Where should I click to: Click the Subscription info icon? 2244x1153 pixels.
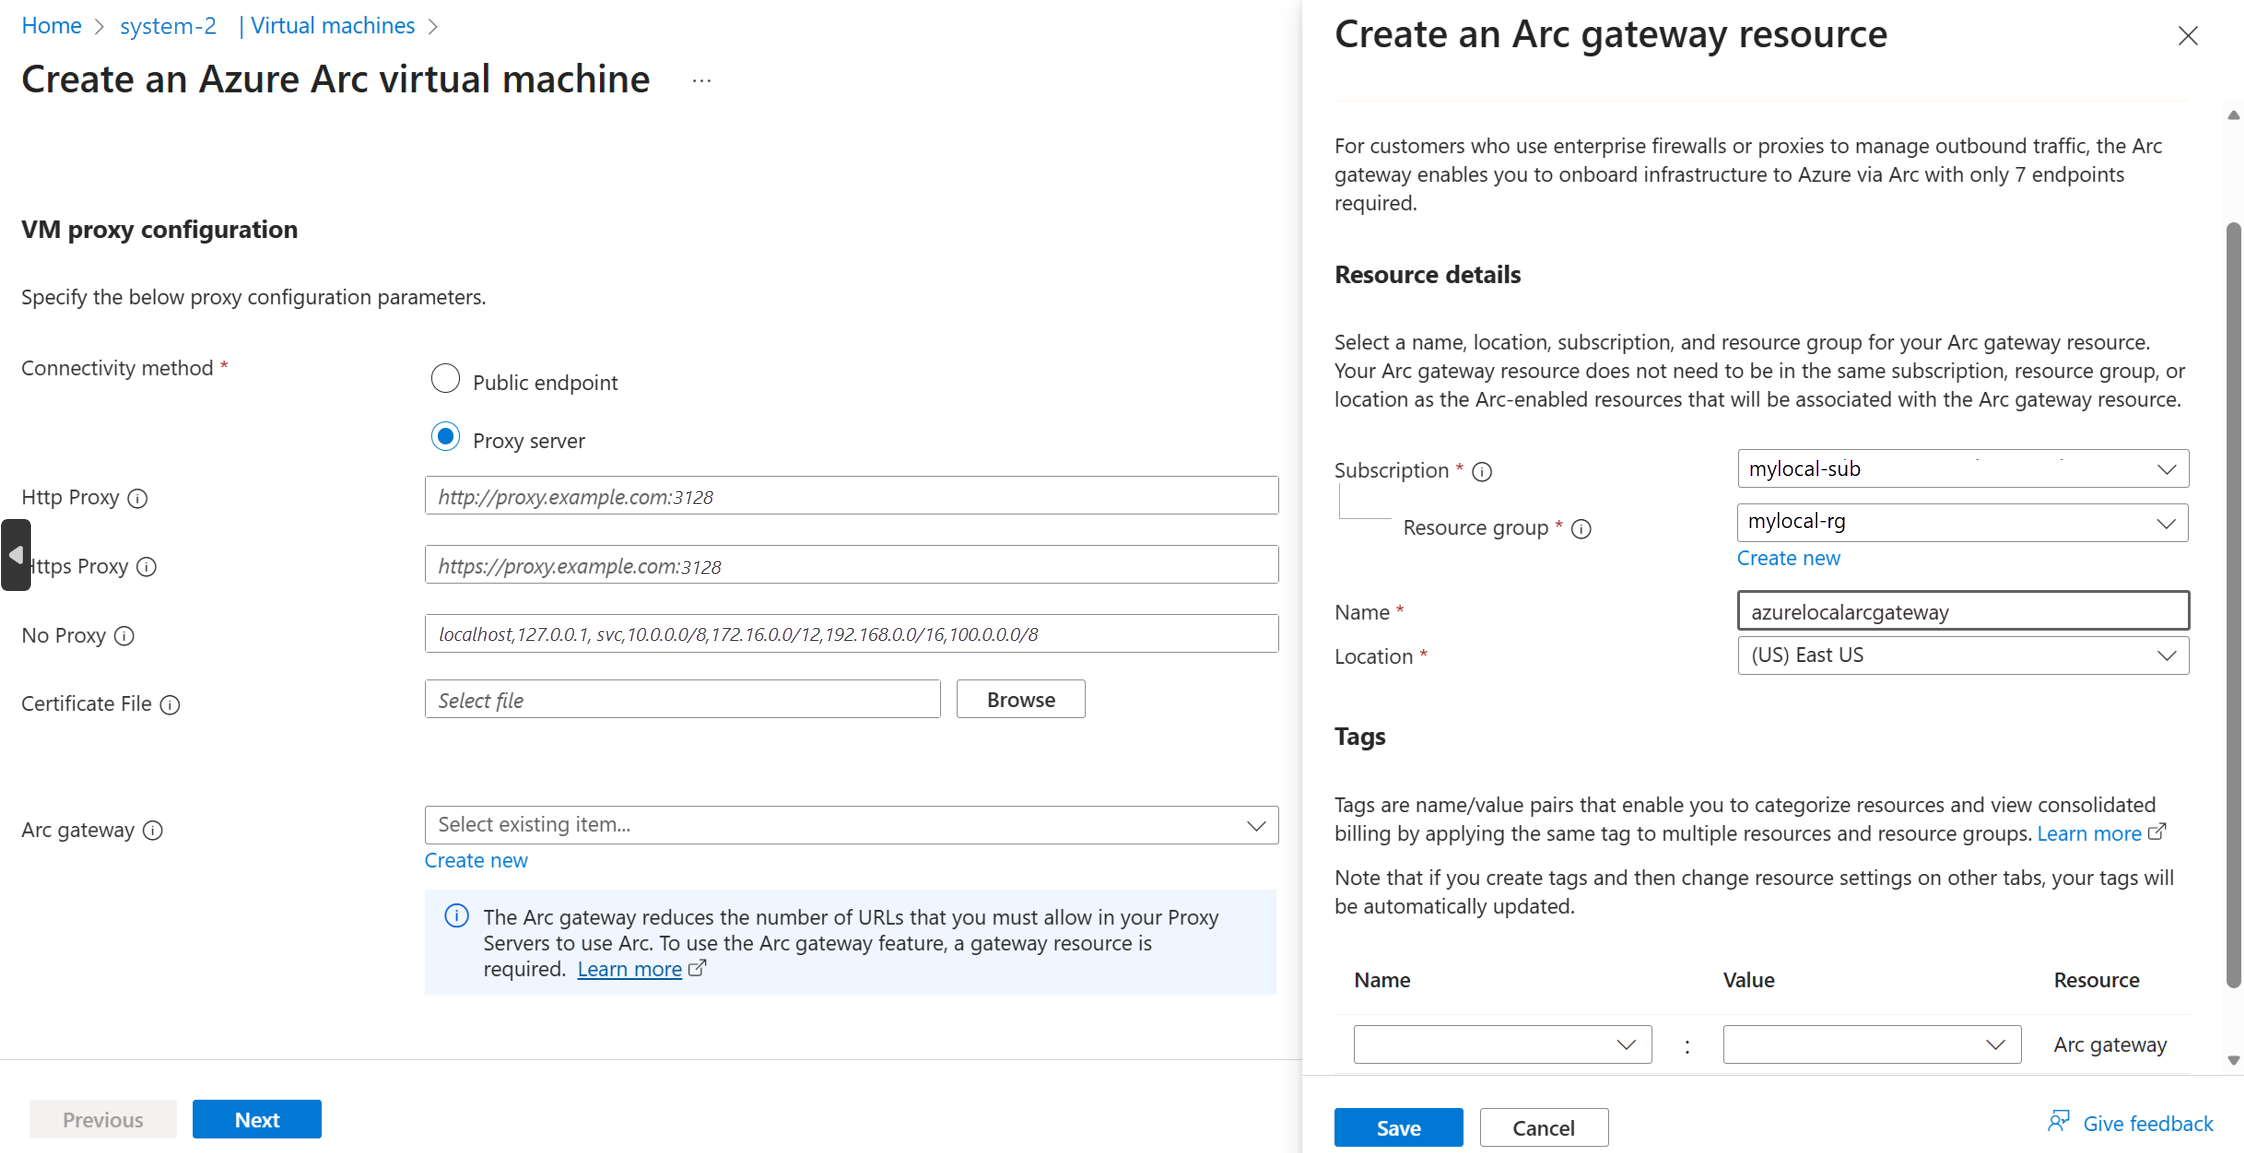coord(1482,471)
